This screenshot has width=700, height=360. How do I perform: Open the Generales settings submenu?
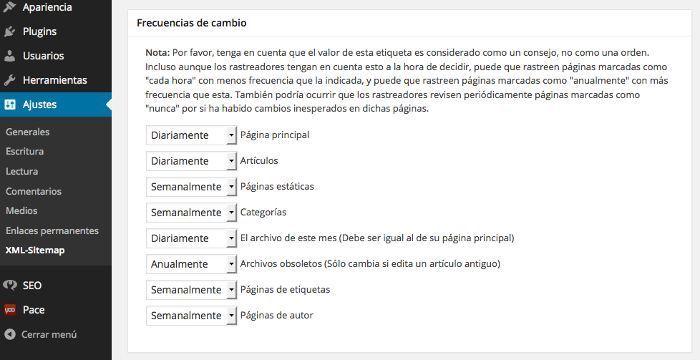coord(28,132)
